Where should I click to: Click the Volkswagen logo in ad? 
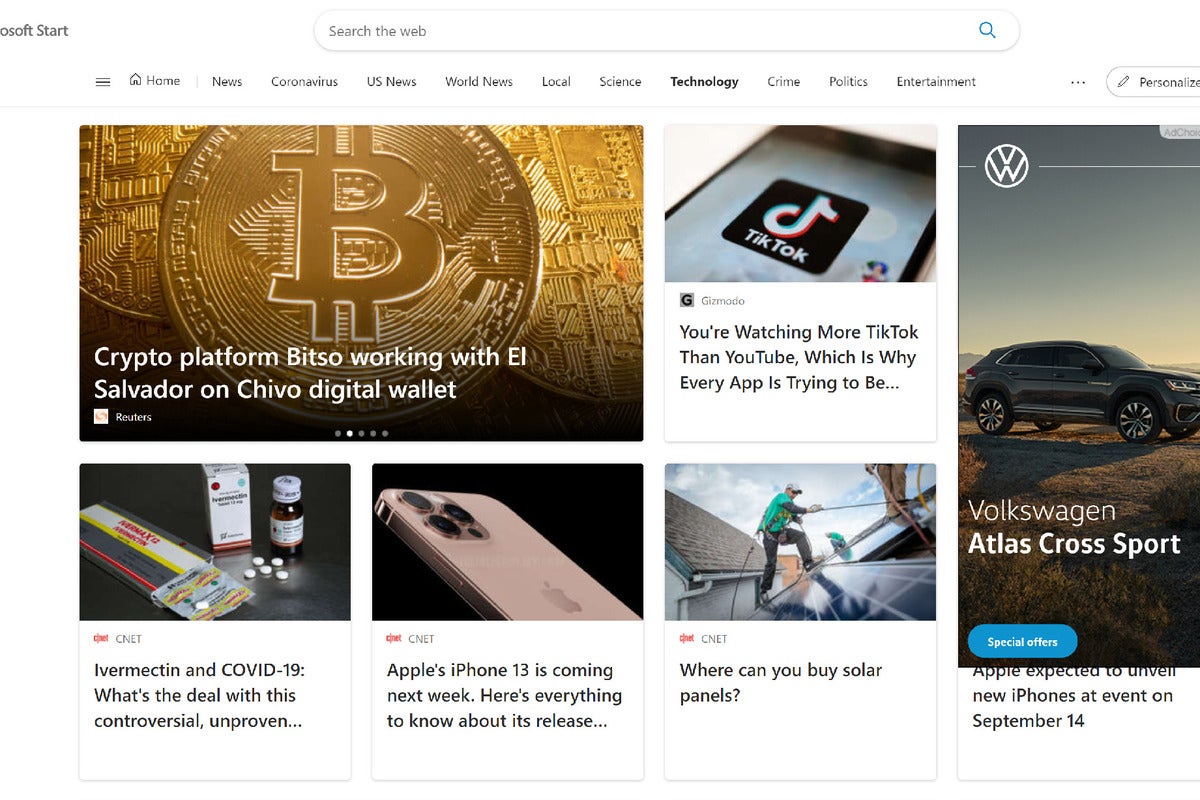[x=1006, y=166]
